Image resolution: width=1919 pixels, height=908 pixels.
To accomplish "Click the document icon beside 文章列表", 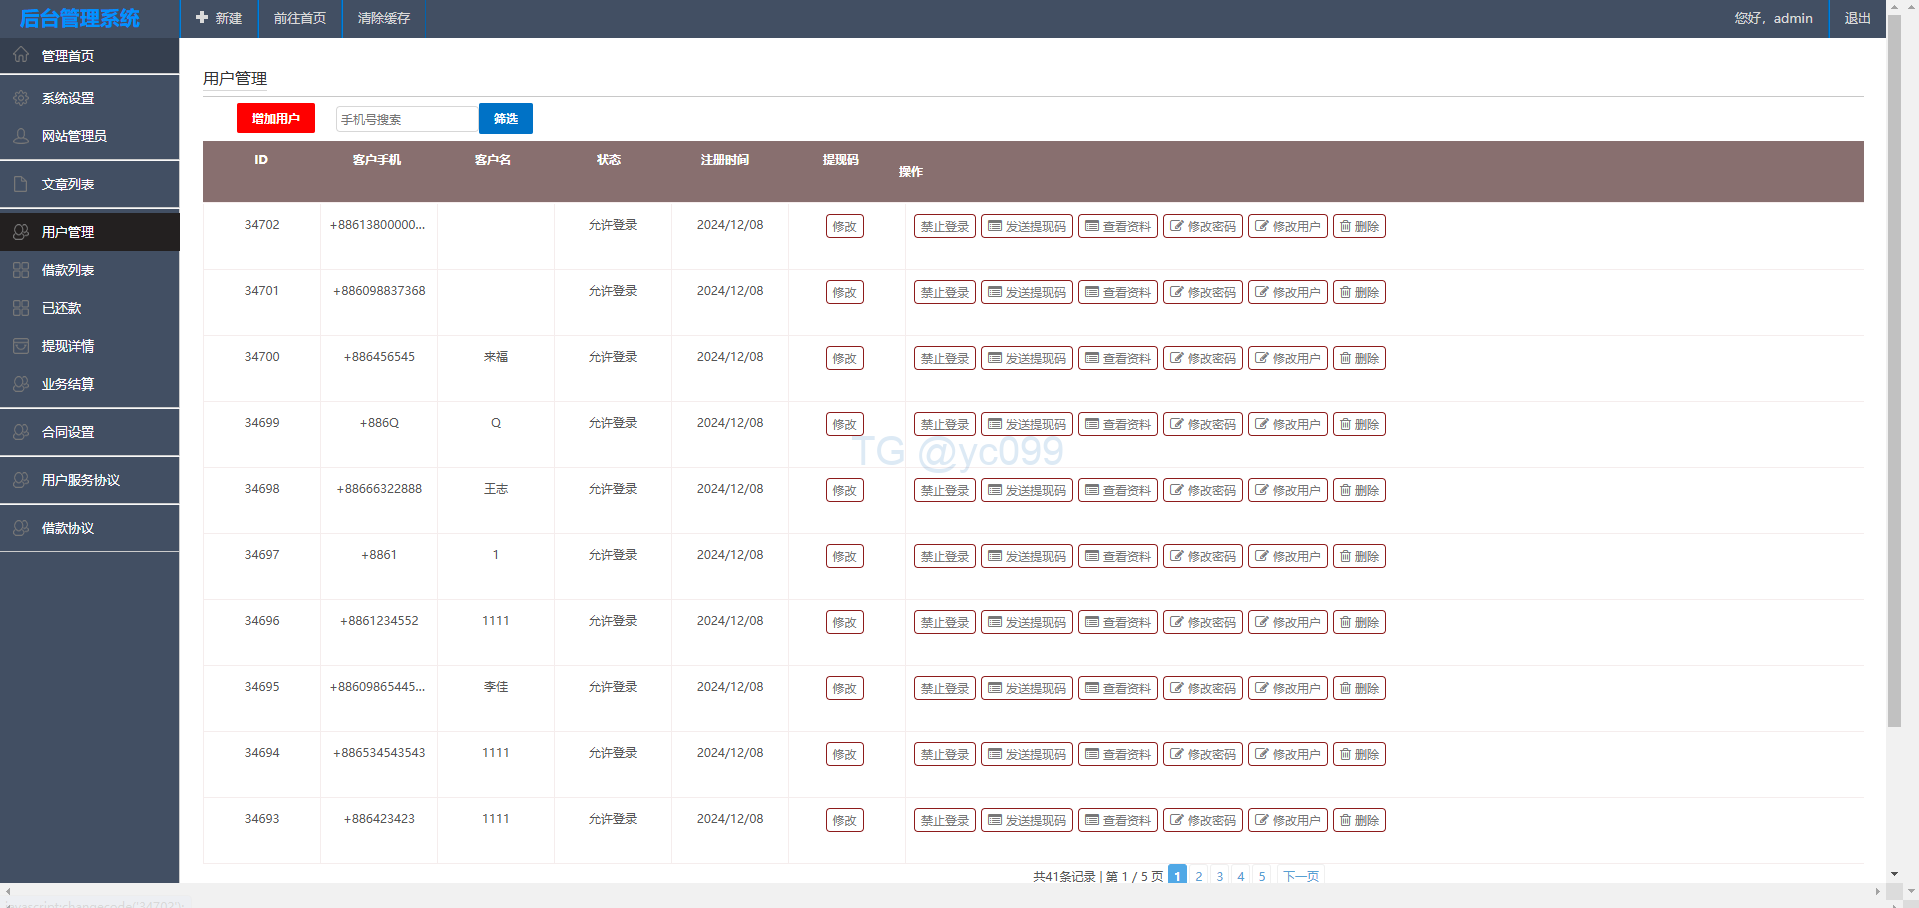I will click(21, 184).
